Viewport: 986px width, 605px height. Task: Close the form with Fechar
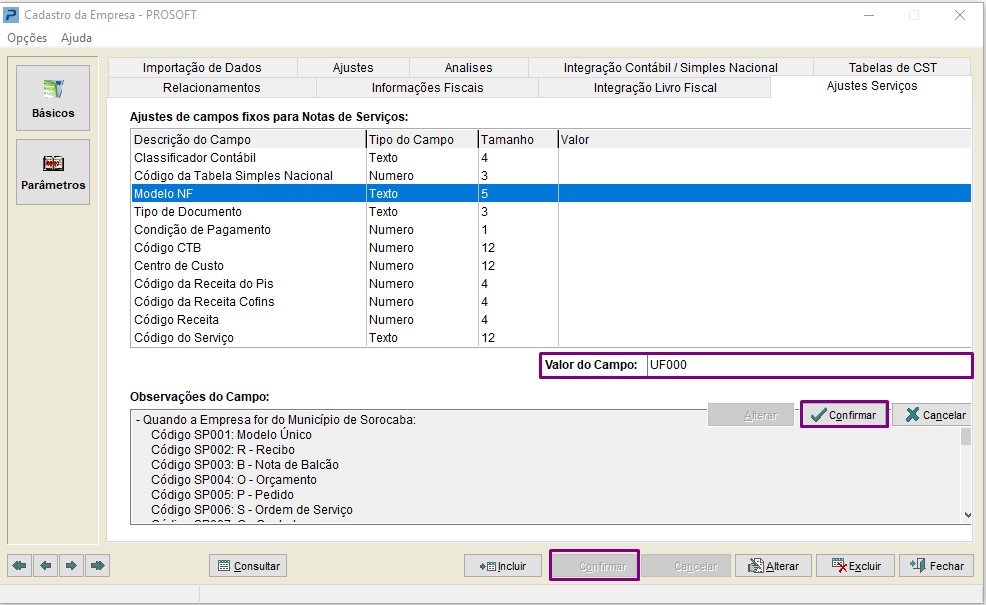[x=937, y=566]
